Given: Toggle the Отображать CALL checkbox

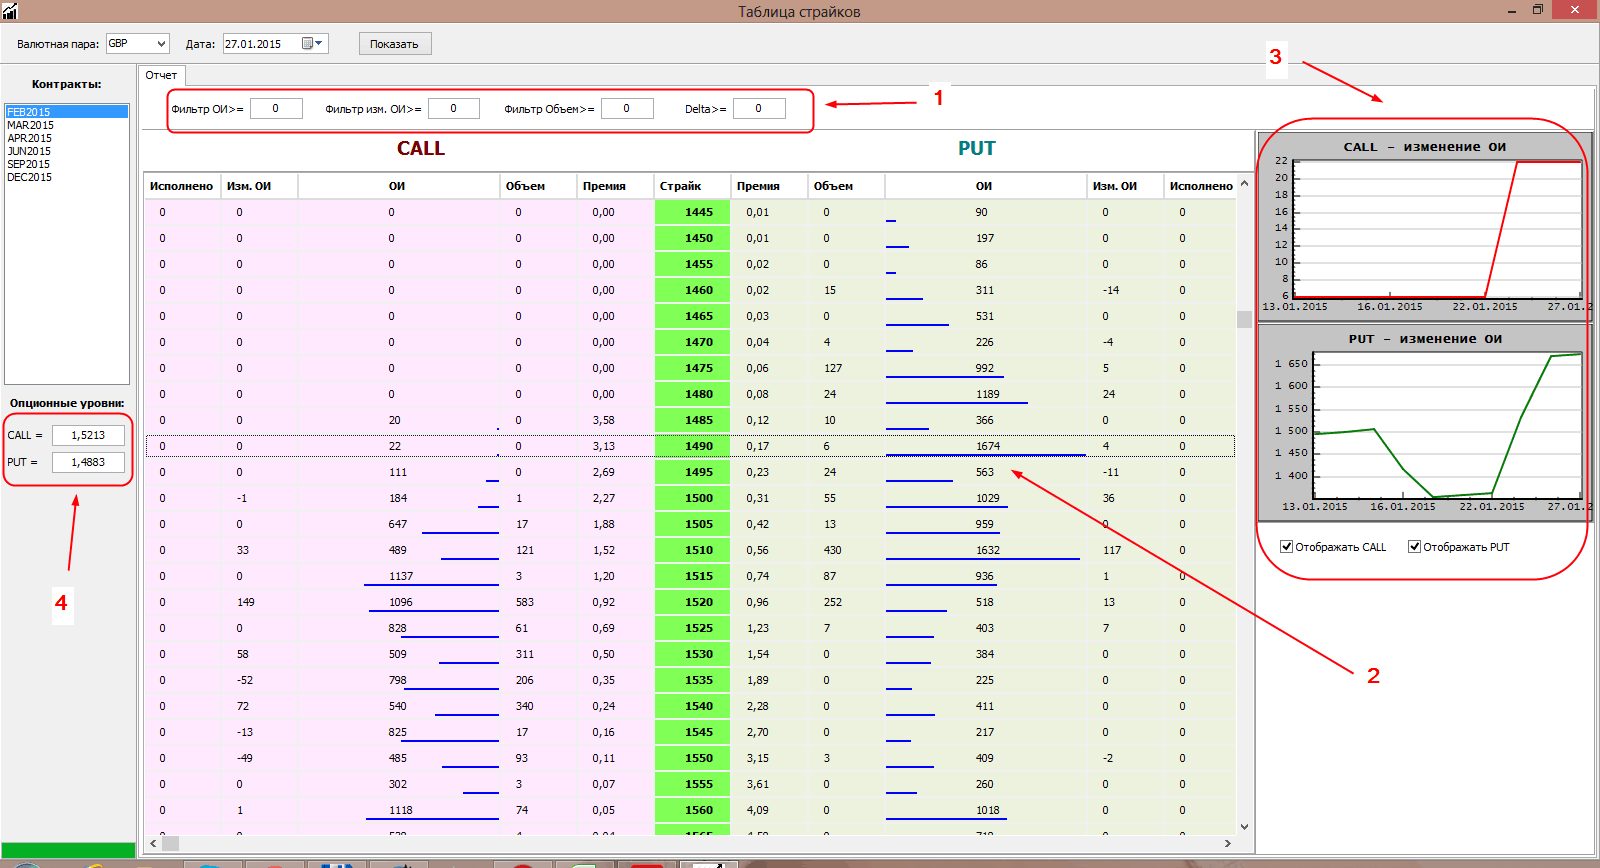Looking at the screenshot, I should point(1287,547).
